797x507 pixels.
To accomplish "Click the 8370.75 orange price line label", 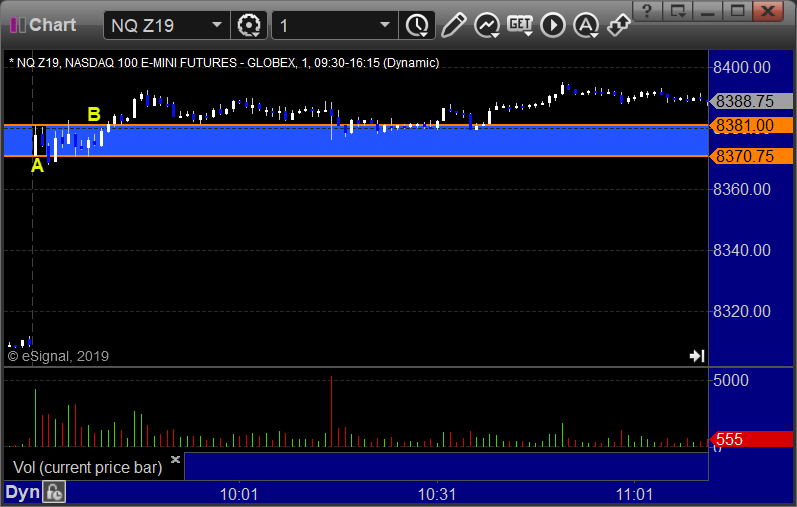I will click(x=751, y=156).
